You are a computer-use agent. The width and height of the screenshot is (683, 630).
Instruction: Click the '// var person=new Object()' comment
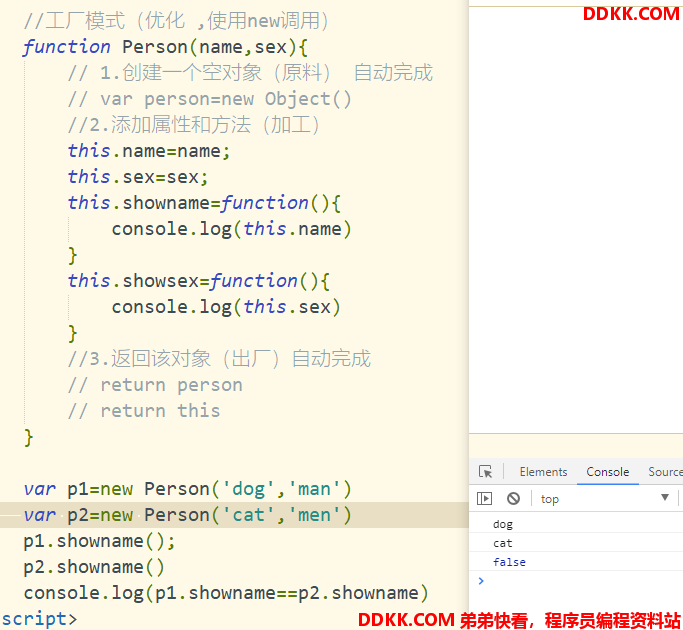pyautogui.click(x=210, y=99)
